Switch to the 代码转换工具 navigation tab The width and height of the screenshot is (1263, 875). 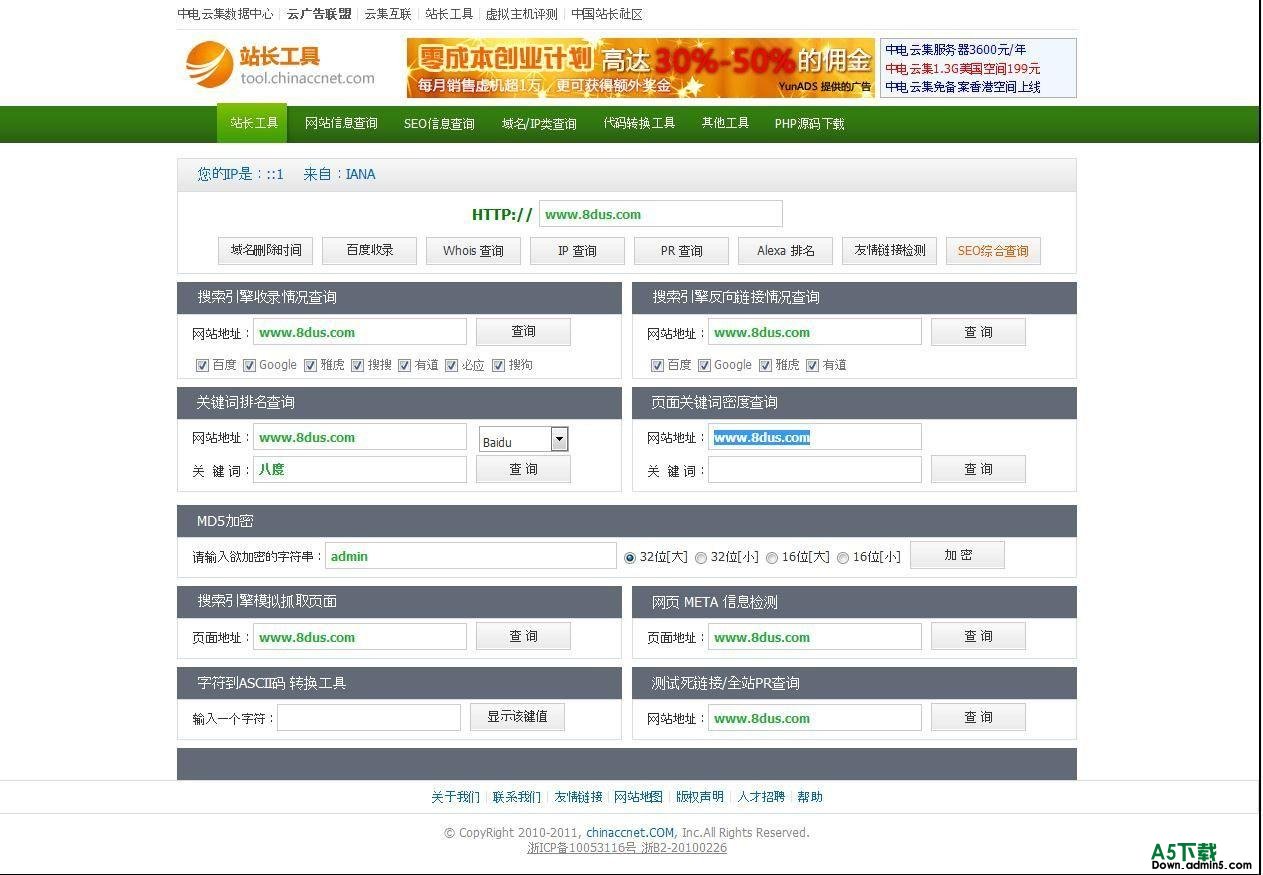[x=639, y=123]
